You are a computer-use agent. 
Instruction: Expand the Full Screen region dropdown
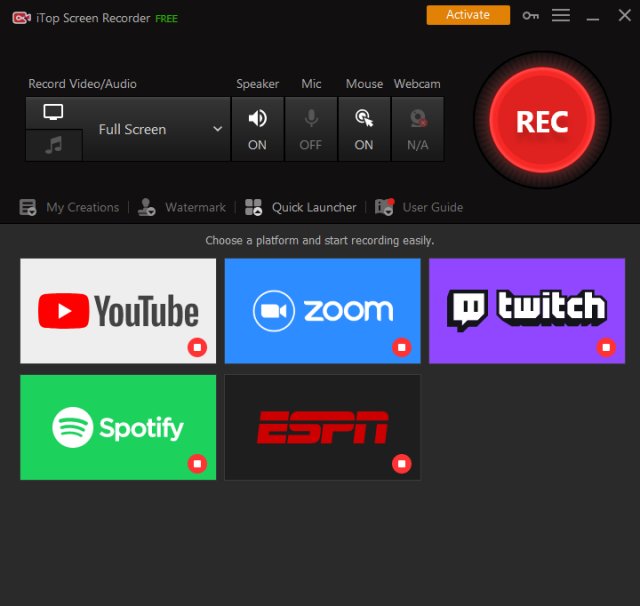[x=157, y=129]
